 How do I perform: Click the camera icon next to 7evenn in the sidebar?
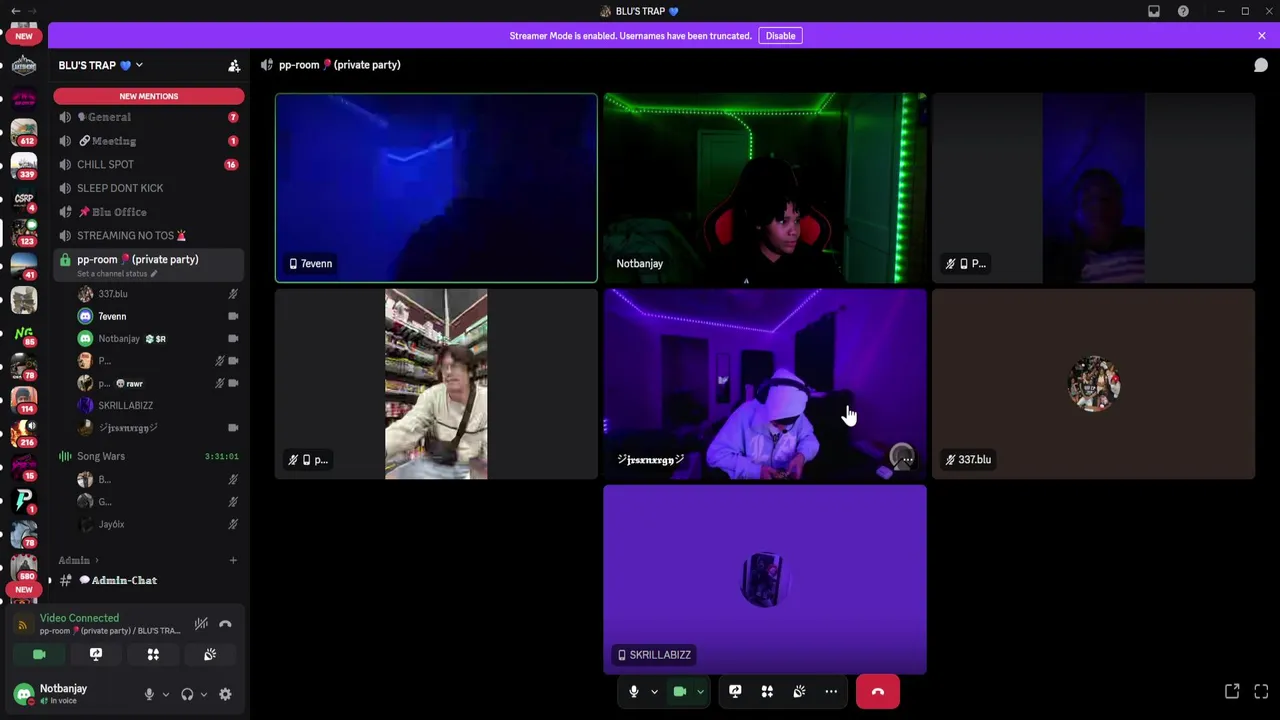point(233,316)
